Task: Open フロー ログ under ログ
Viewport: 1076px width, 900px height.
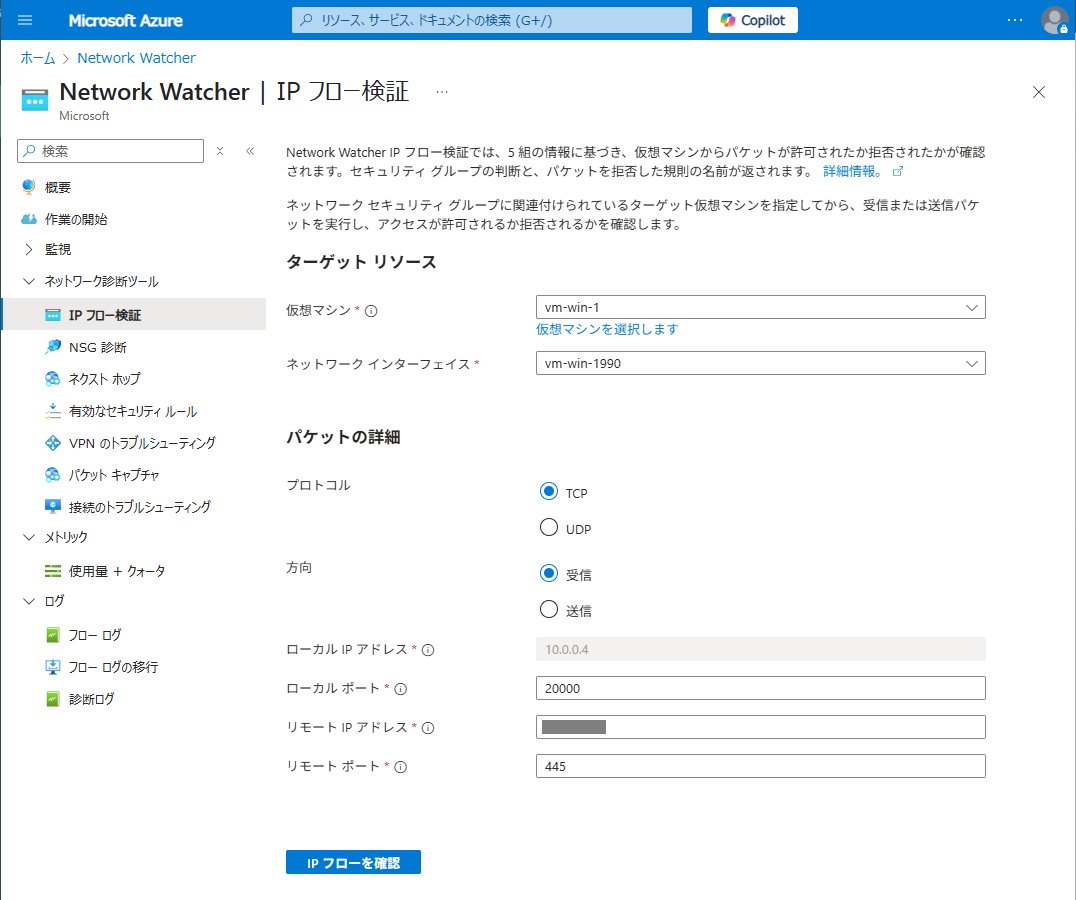Action: (x=92, y=634)
